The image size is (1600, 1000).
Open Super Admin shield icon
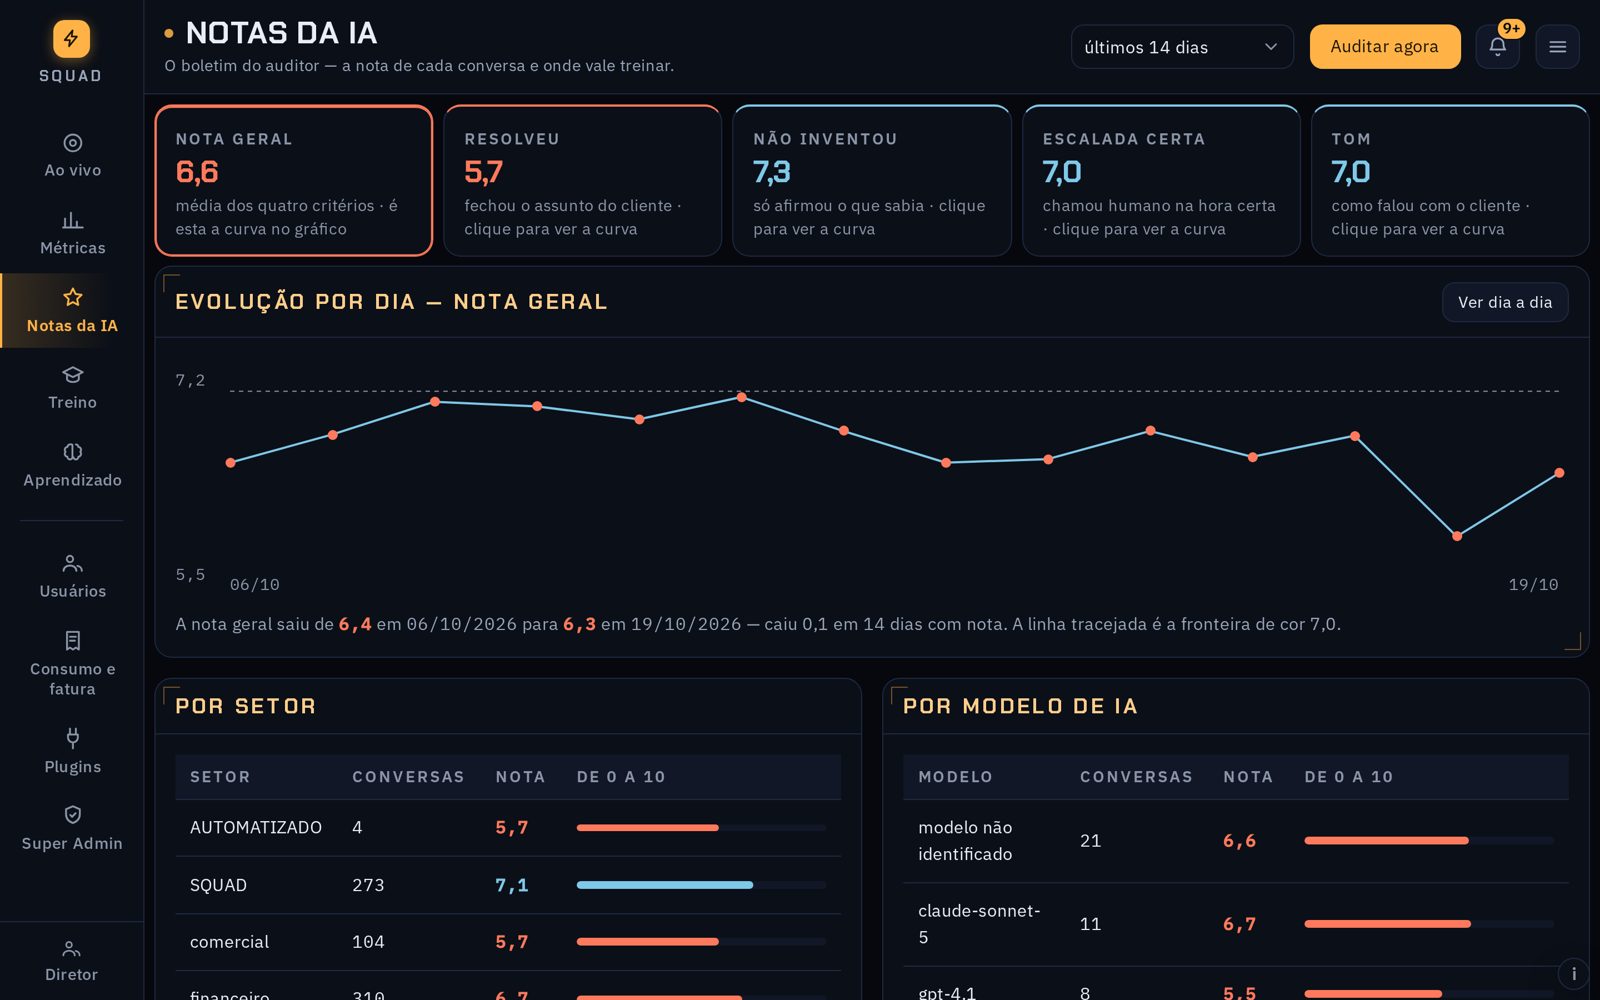coord(72,815)
